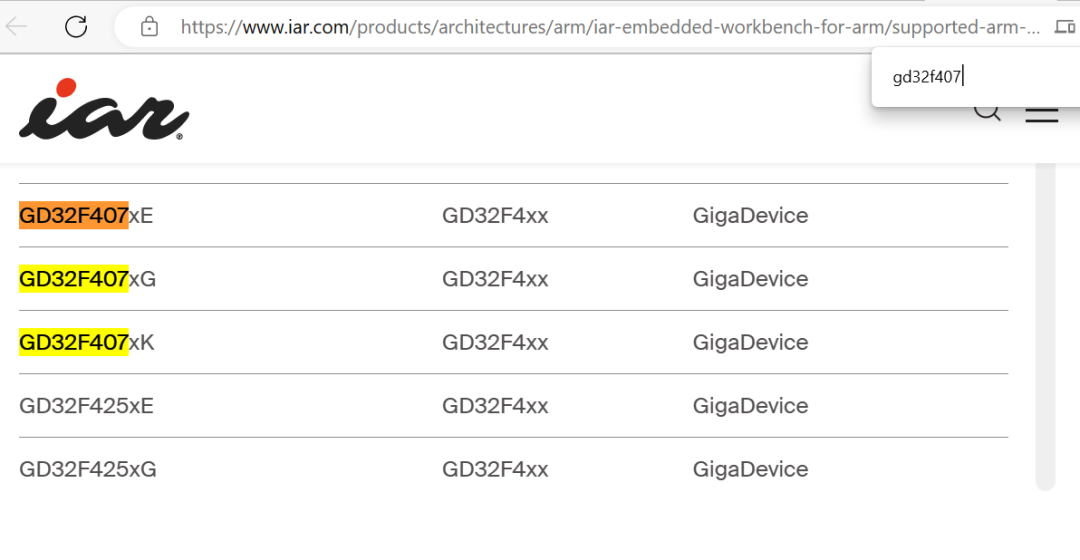Screen dimensions: 1080x560
Task: Click the browser back arrow
Action: click(x=17, y=27)
